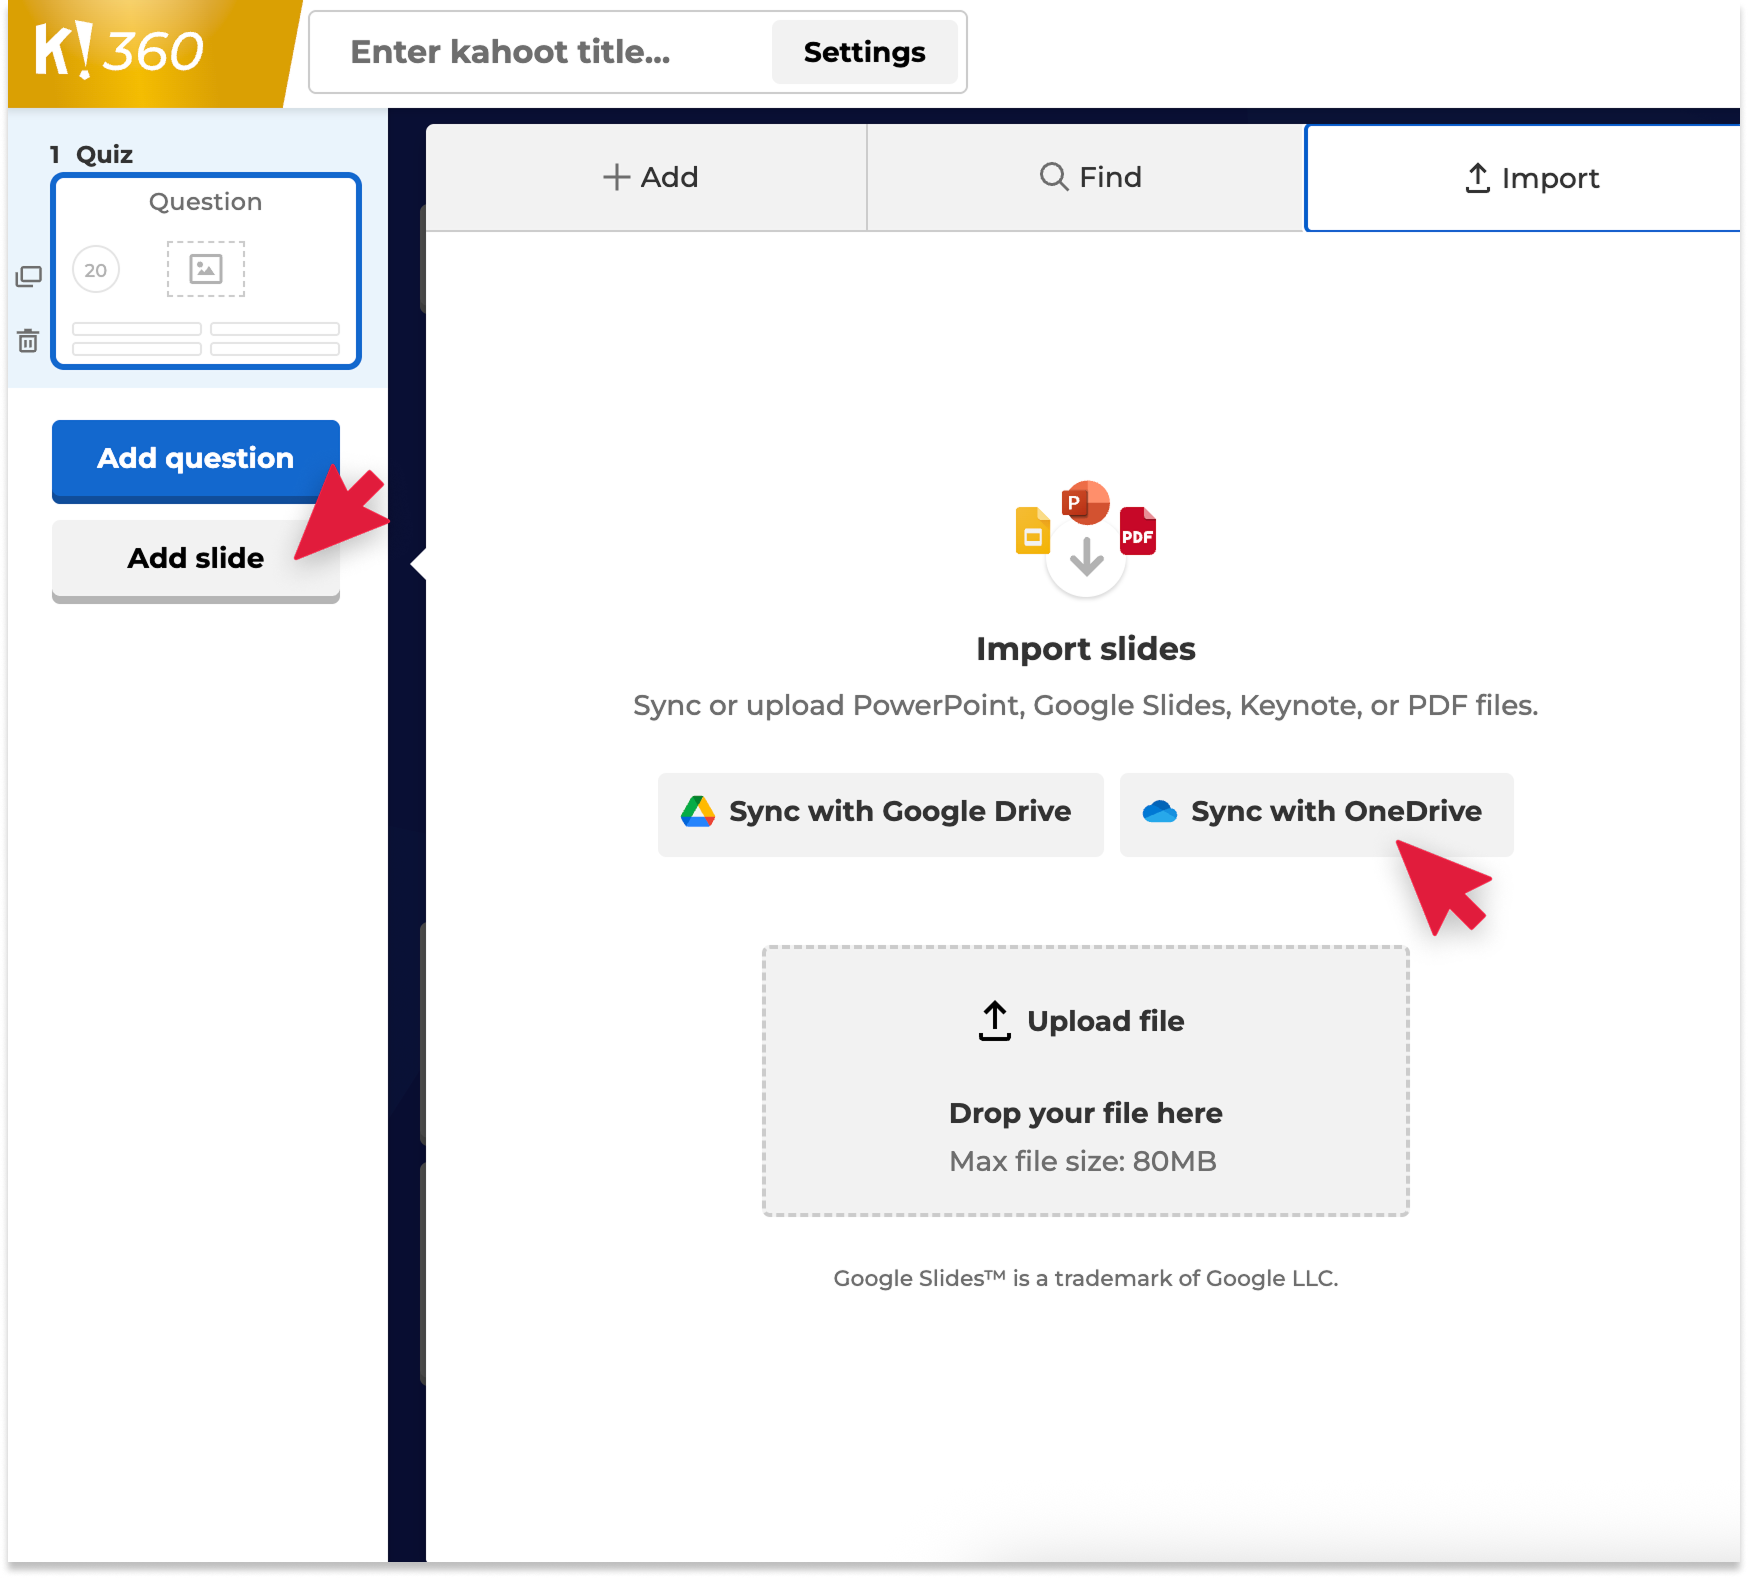Click the 20 seconds timer circle
This screenshot has width=1748, height=1588.
(96, 270)
